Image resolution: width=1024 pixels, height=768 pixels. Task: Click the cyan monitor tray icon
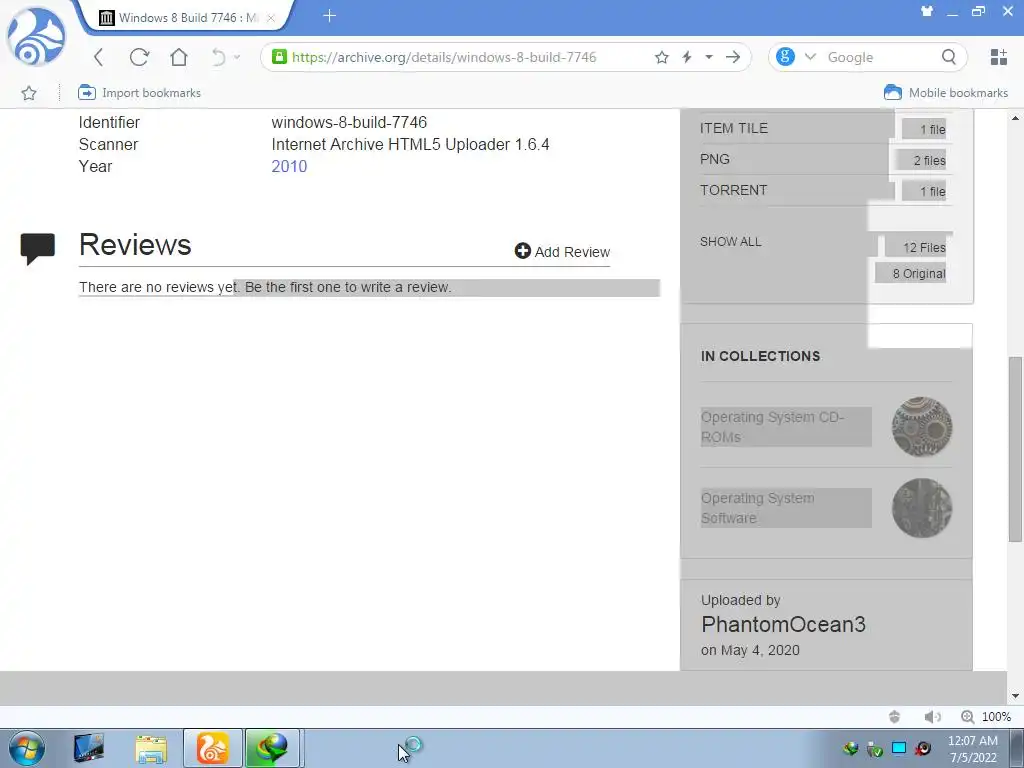pyautogui.click(x=899, y=748)
